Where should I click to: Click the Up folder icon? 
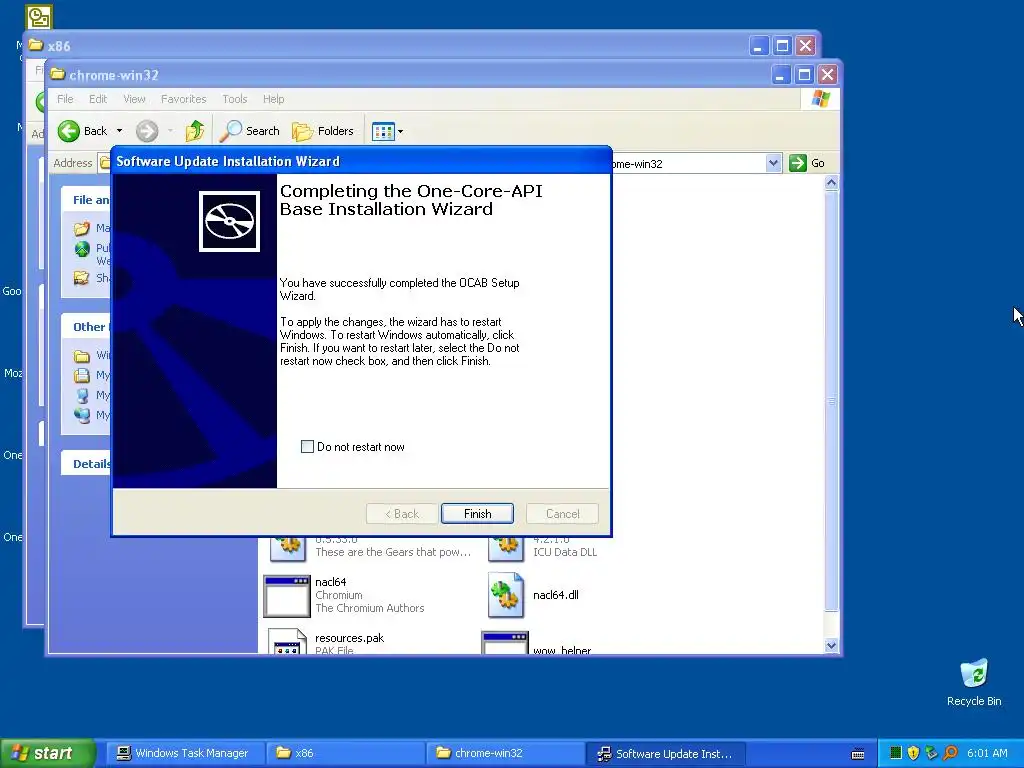click(195, 131)
